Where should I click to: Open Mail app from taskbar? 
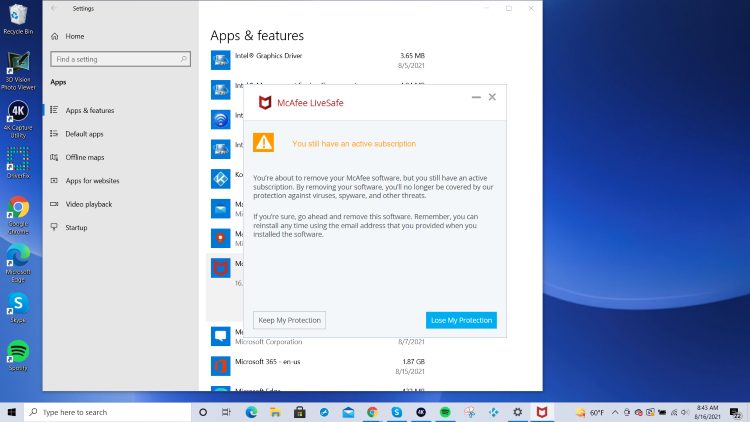(x=348, y=412)
